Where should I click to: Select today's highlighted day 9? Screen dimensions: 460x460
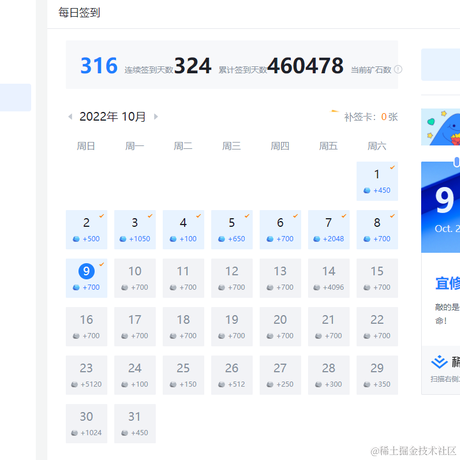[86, 278]
